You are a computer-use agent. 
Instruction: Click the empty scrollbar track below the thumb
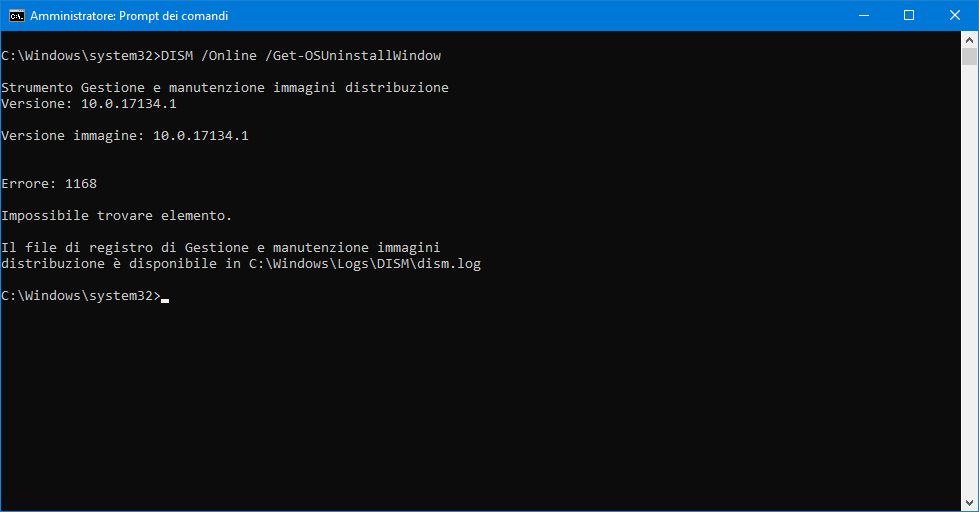point(970,300)
